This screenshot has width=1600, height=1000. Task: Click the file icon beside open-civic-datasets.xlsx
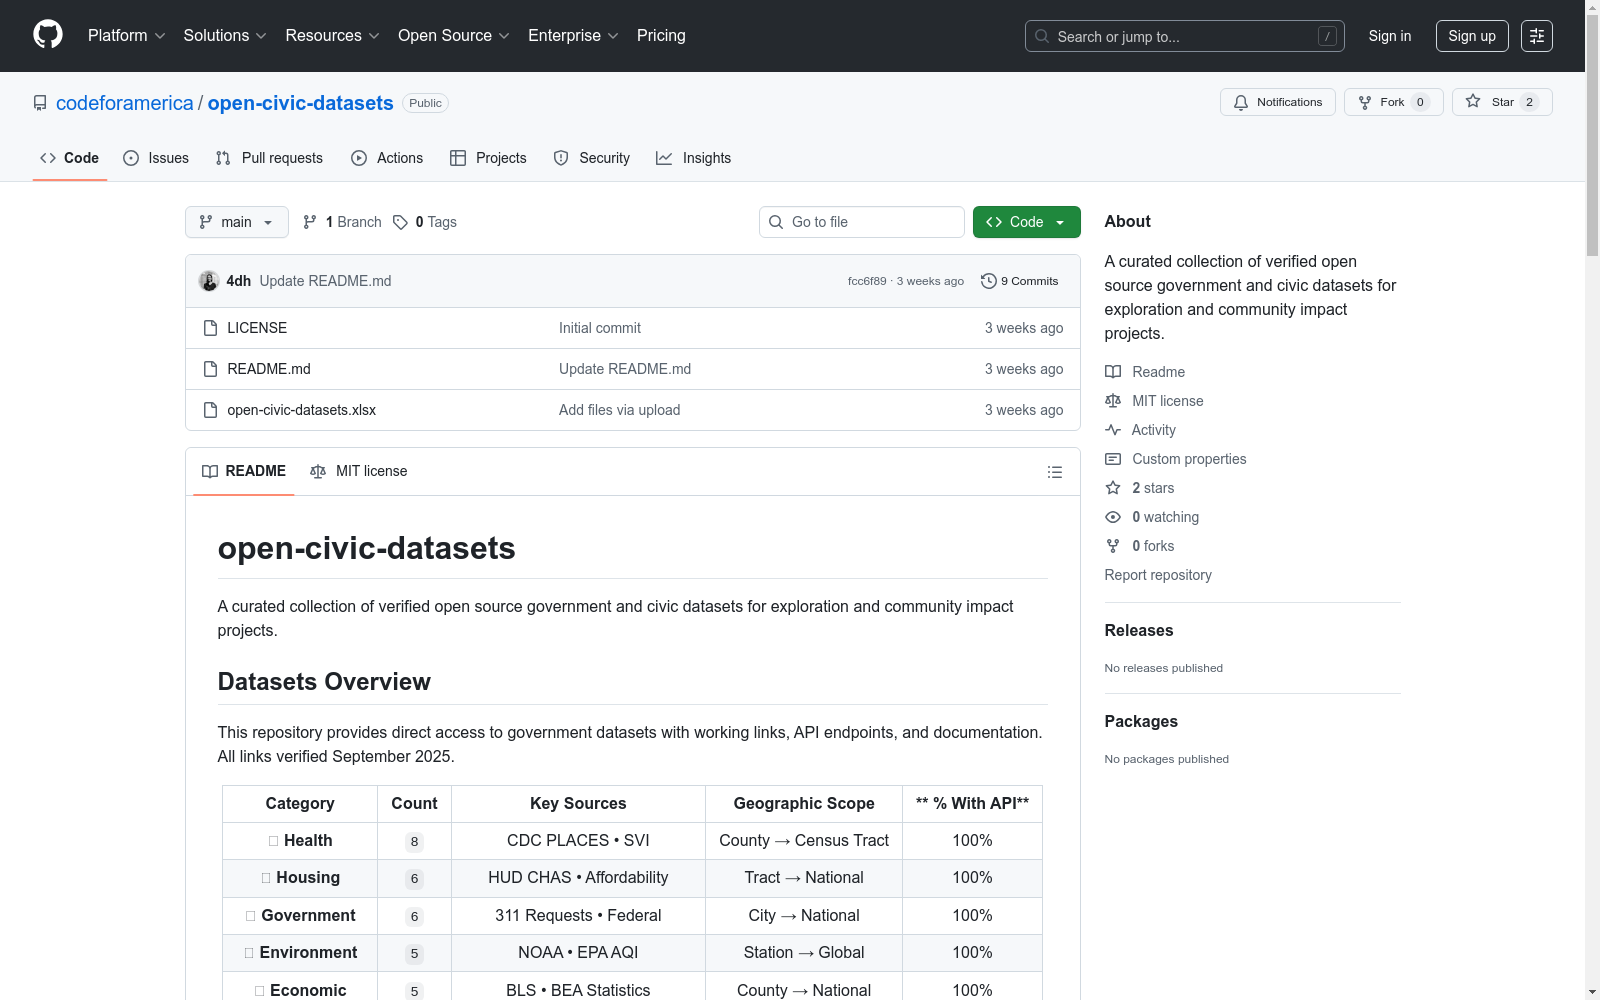point(210,410)
